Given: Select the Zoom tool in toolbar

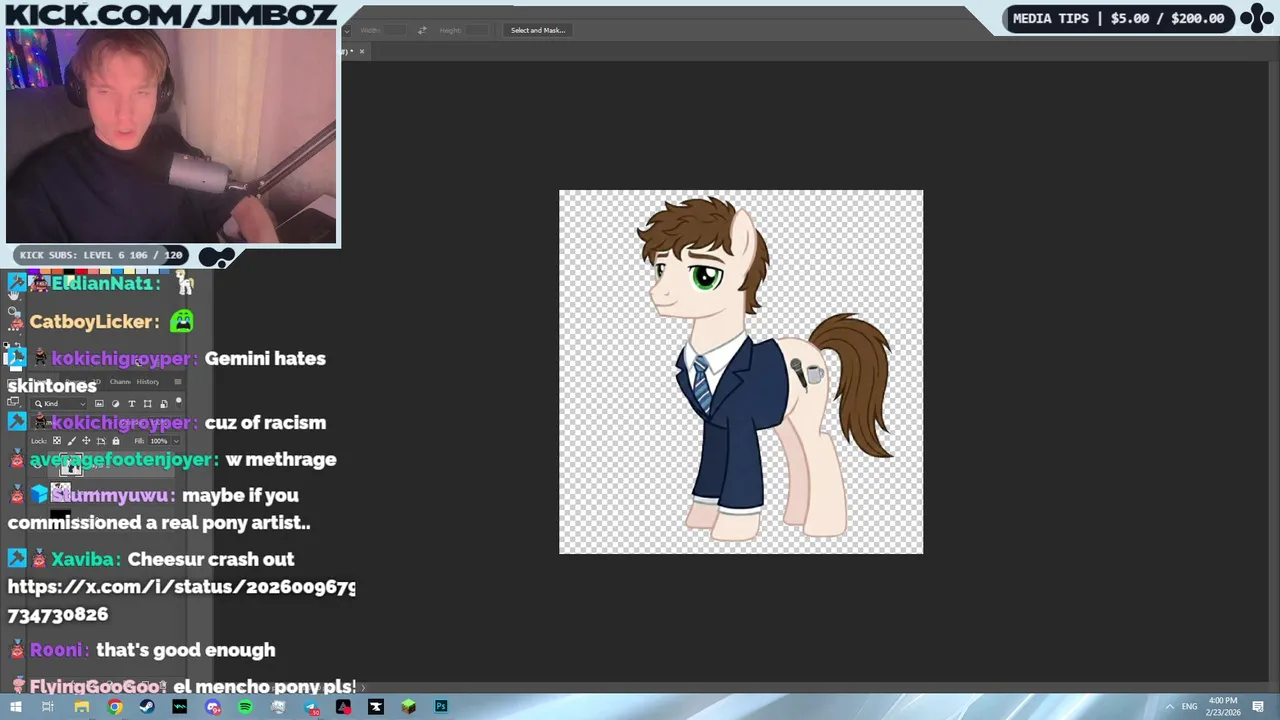Looking at the screenshot, I should 12,311.
